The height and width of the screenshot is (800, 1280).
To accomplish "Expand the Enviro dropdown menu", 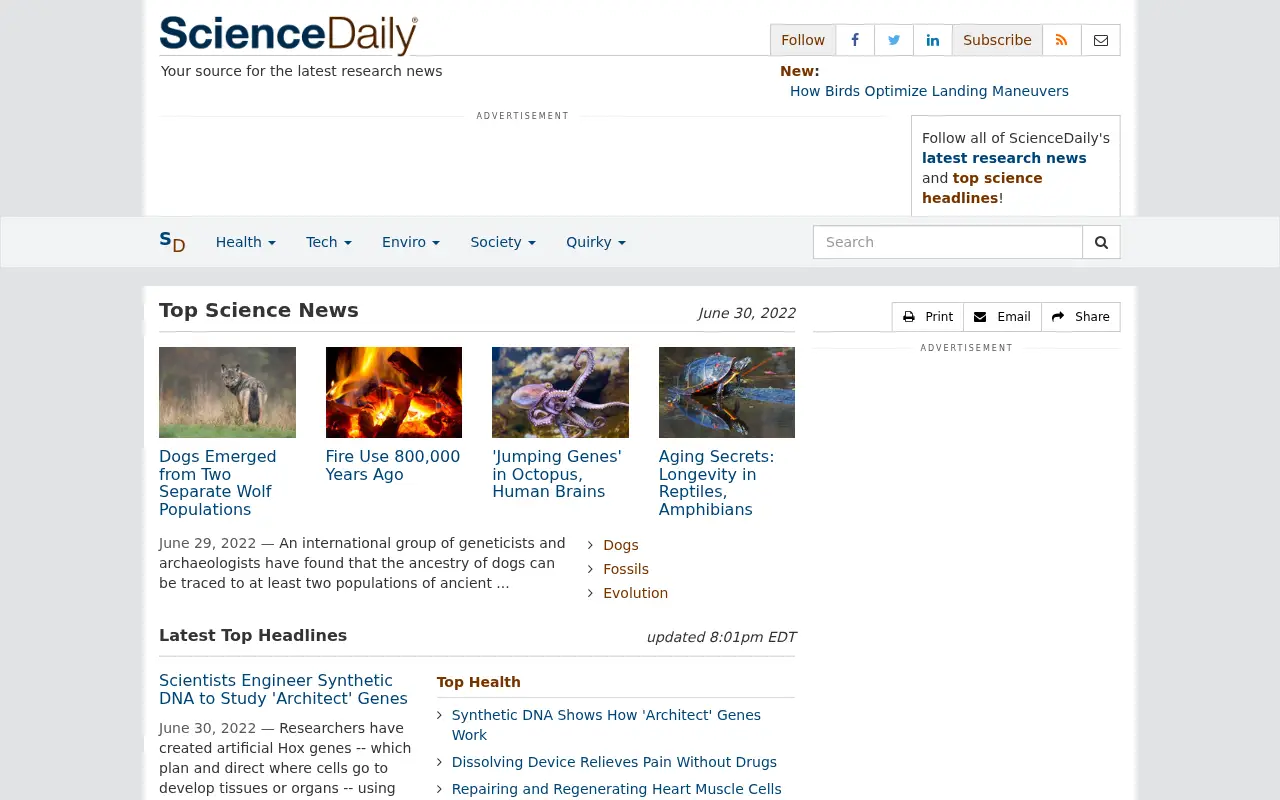I will (x=411, y=242).
